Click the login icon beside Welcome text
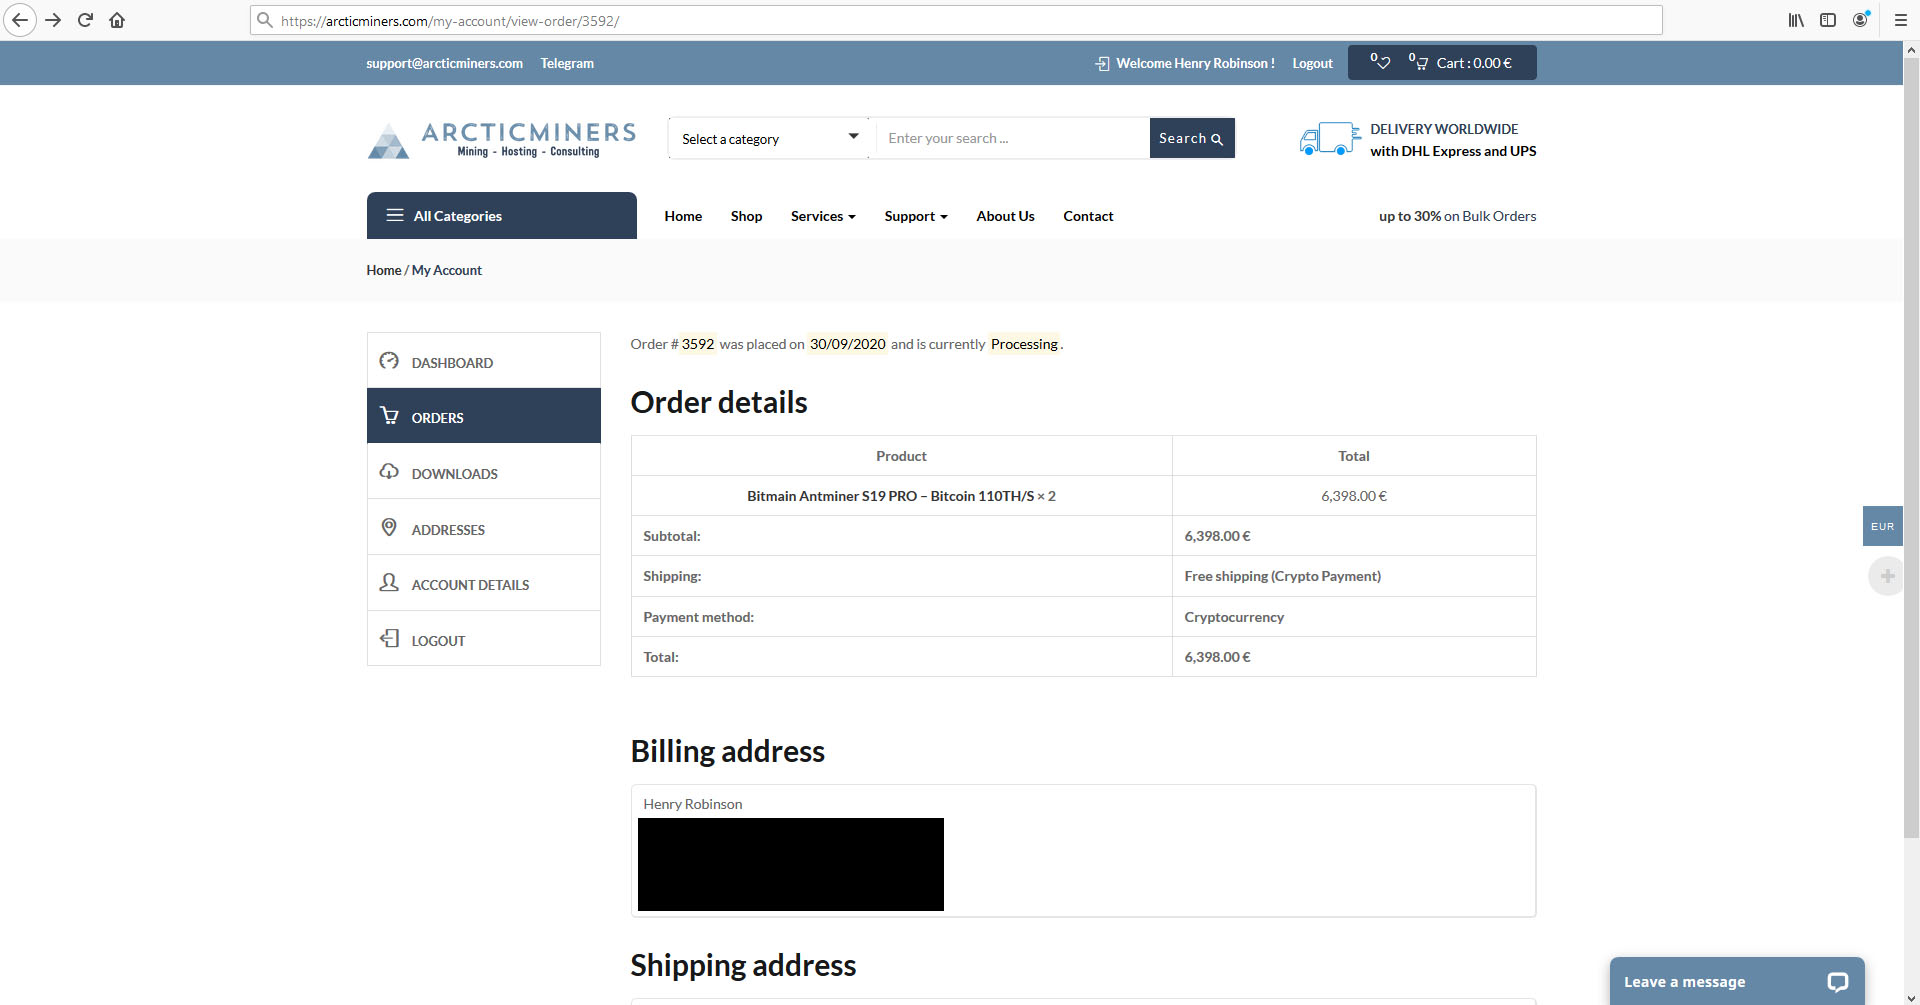The width and height of the screenshot is (1920, 1005). (1102, 63)
